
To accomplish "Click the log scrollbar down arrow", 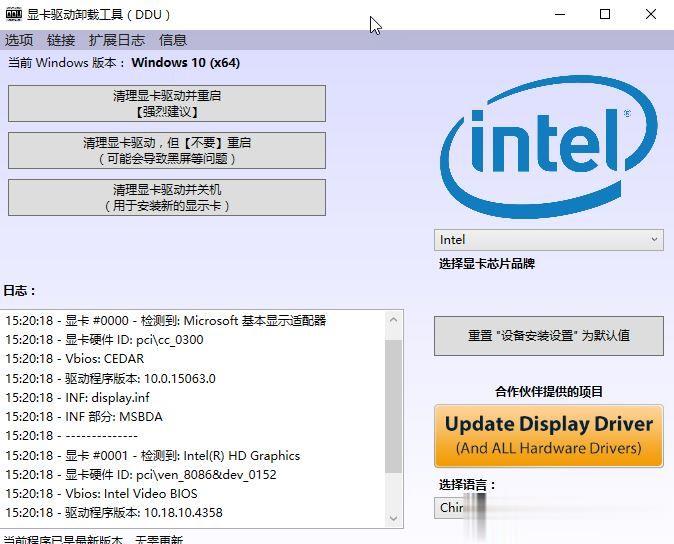I will (x=393, y=519).
